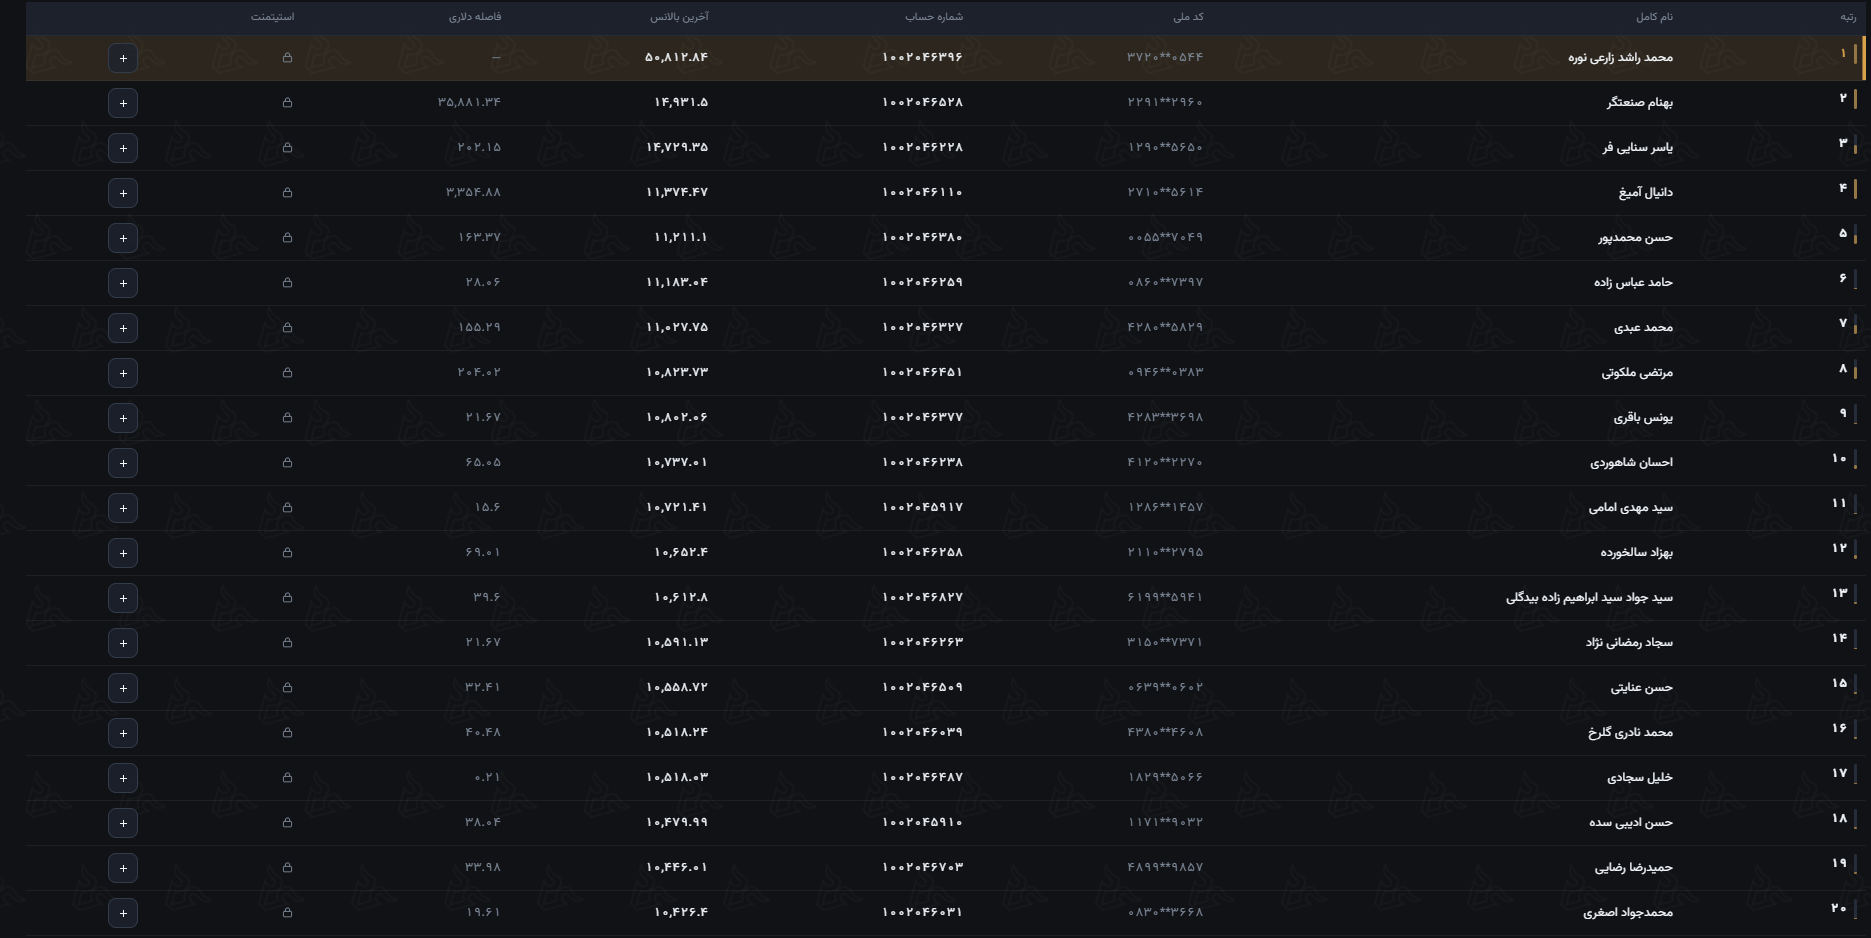This screenshot has width=1871, height=938.
Task: Expand the حسن عنایتی row
Action: point(123,688)
